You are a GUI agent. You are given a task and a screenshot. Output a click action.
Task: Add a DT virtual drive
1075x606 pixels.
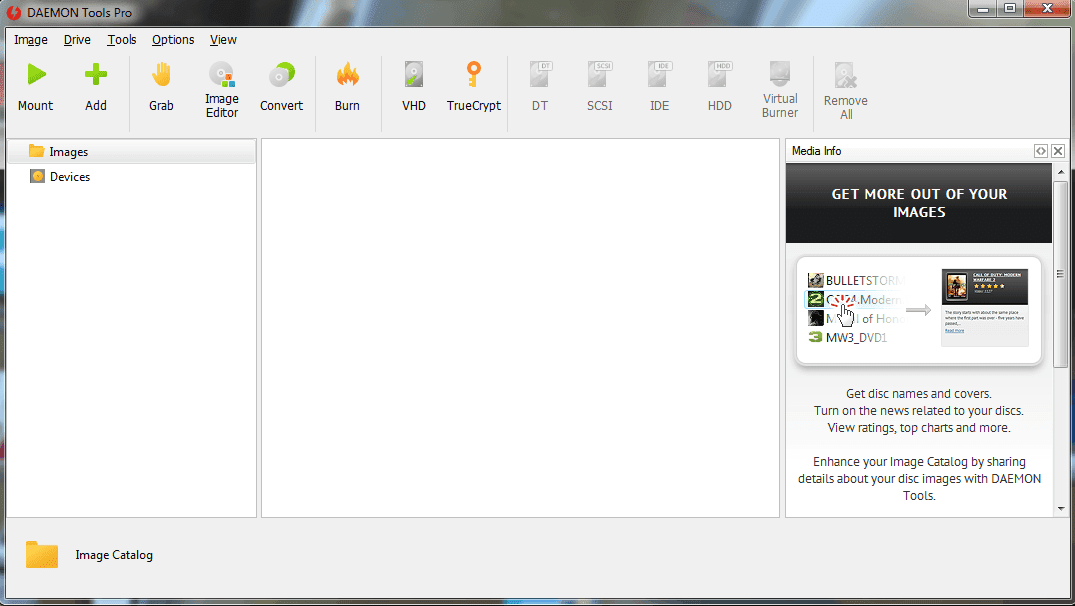pos(540,74)
